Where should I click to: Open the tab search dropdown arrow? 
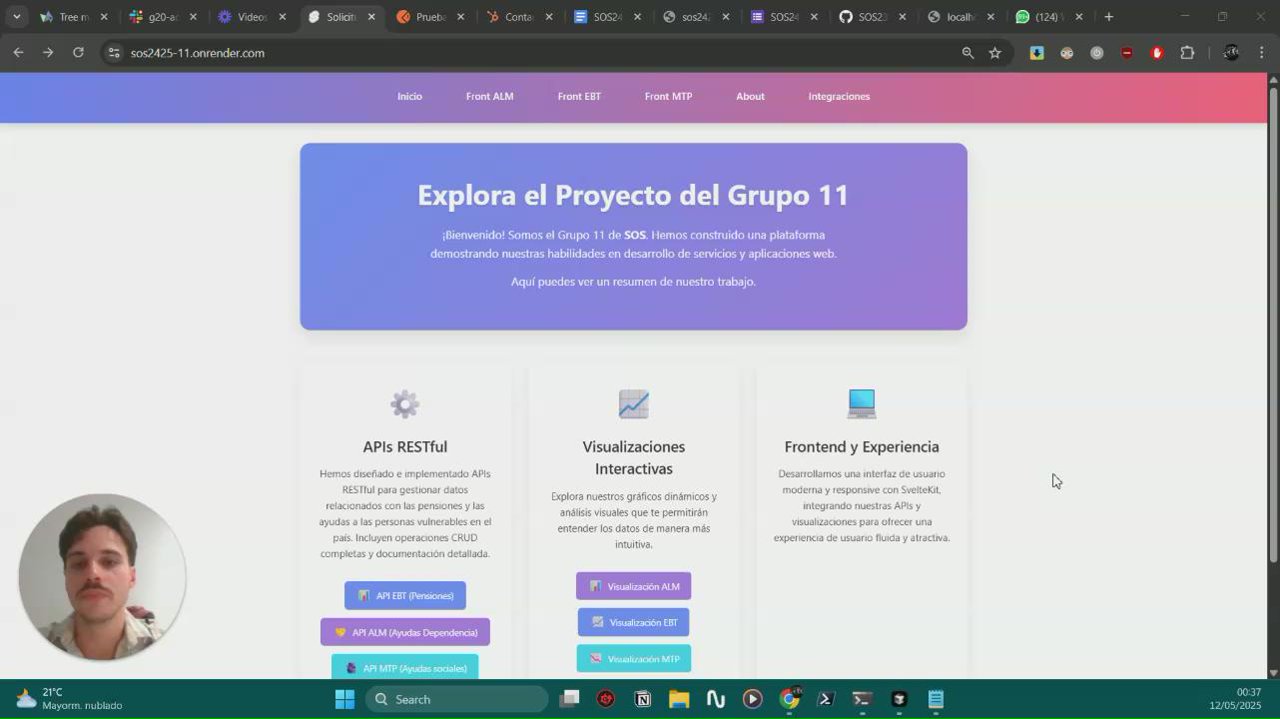pos(16,17)
